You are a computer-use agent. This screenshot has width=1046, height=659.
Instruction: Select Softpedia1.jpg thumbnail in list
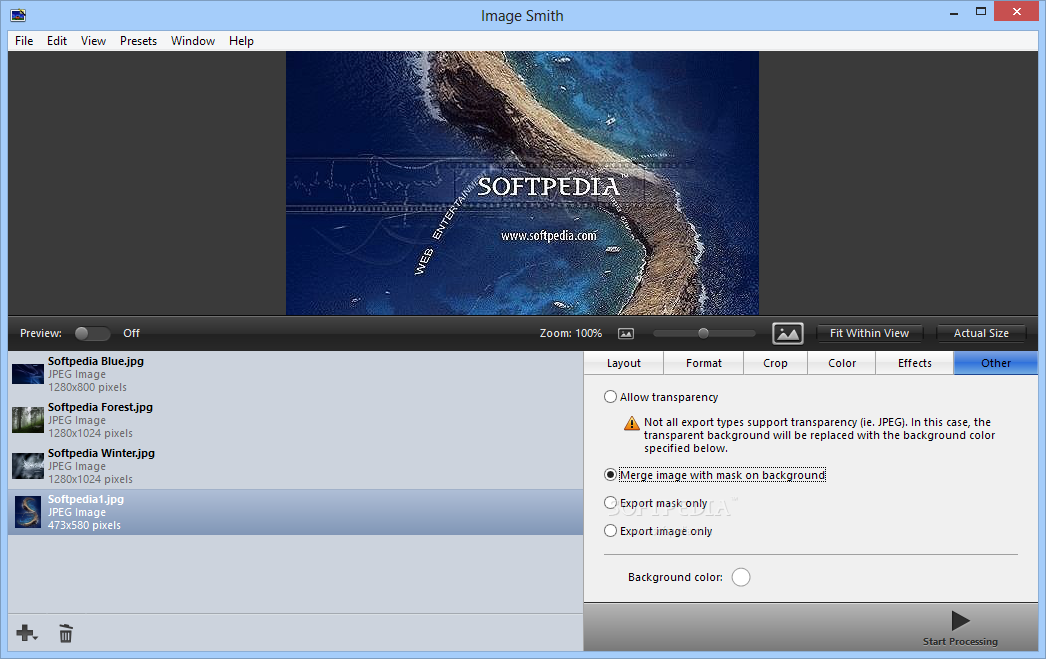[28, 512]
